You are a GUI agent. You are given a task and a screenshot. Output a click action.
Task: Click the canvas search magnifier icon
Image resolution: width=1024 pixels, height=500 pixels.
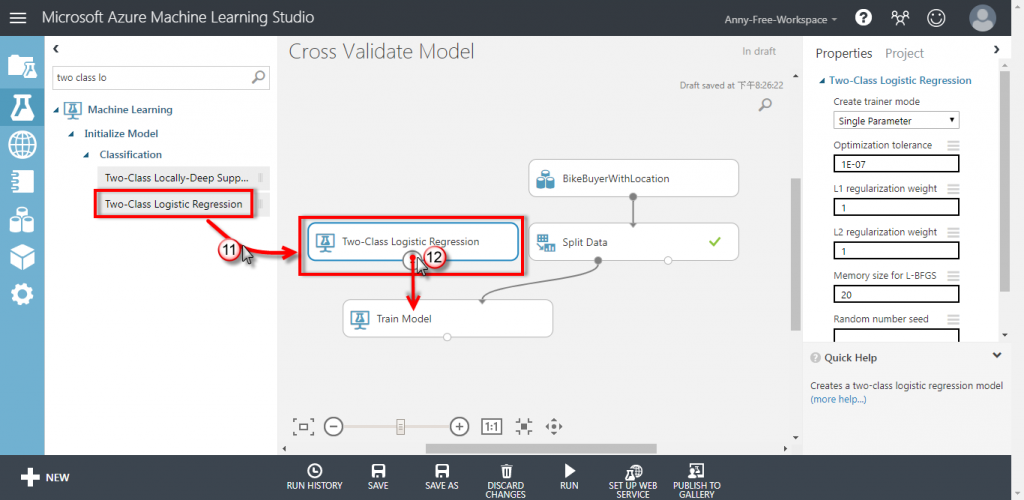(x=765, y=104)
